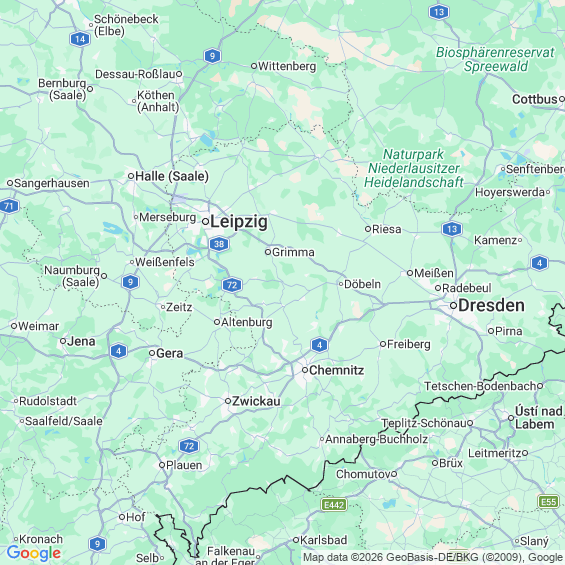
Task: Select the A4 shield north of Chemnitz
Action: tap(319, 345)
